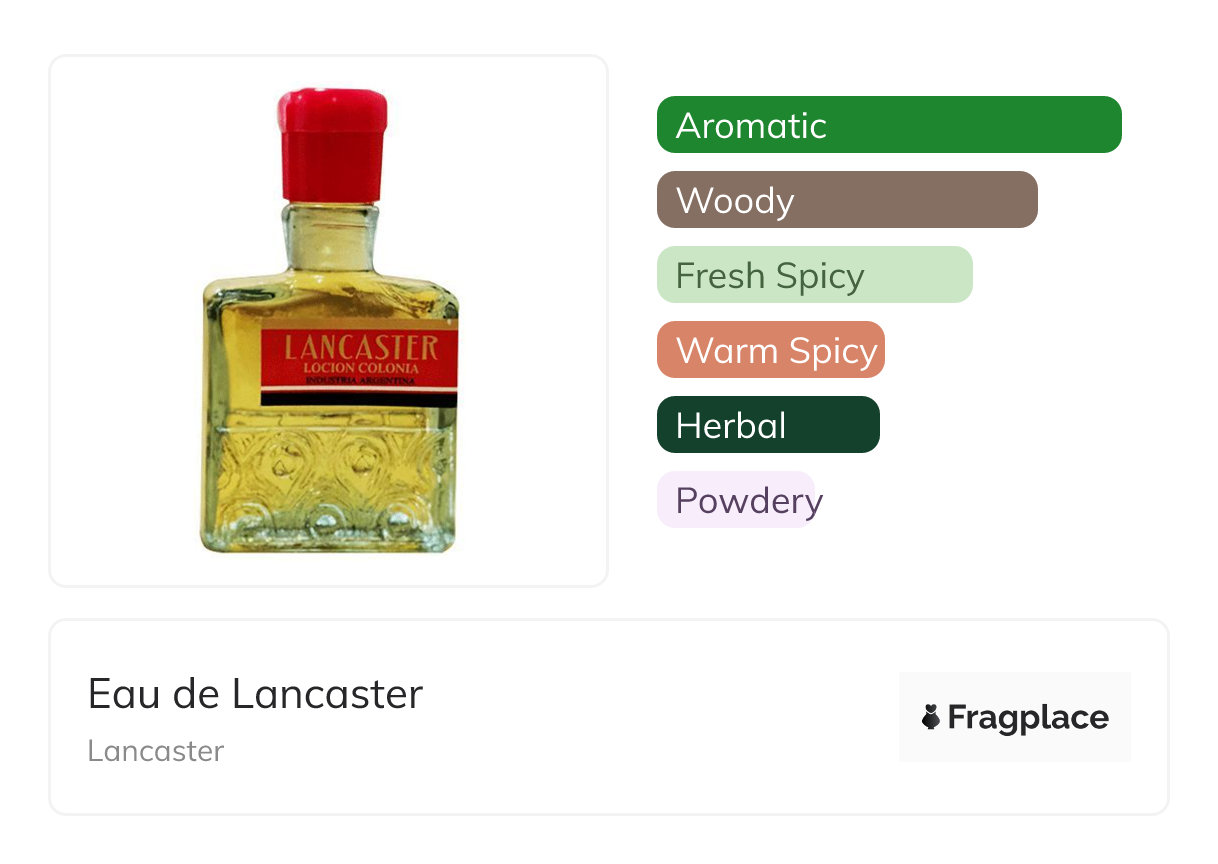Click the word Aromatic in green bar
The height and width of the screenshot is (864, 1218).
[751, 125]
